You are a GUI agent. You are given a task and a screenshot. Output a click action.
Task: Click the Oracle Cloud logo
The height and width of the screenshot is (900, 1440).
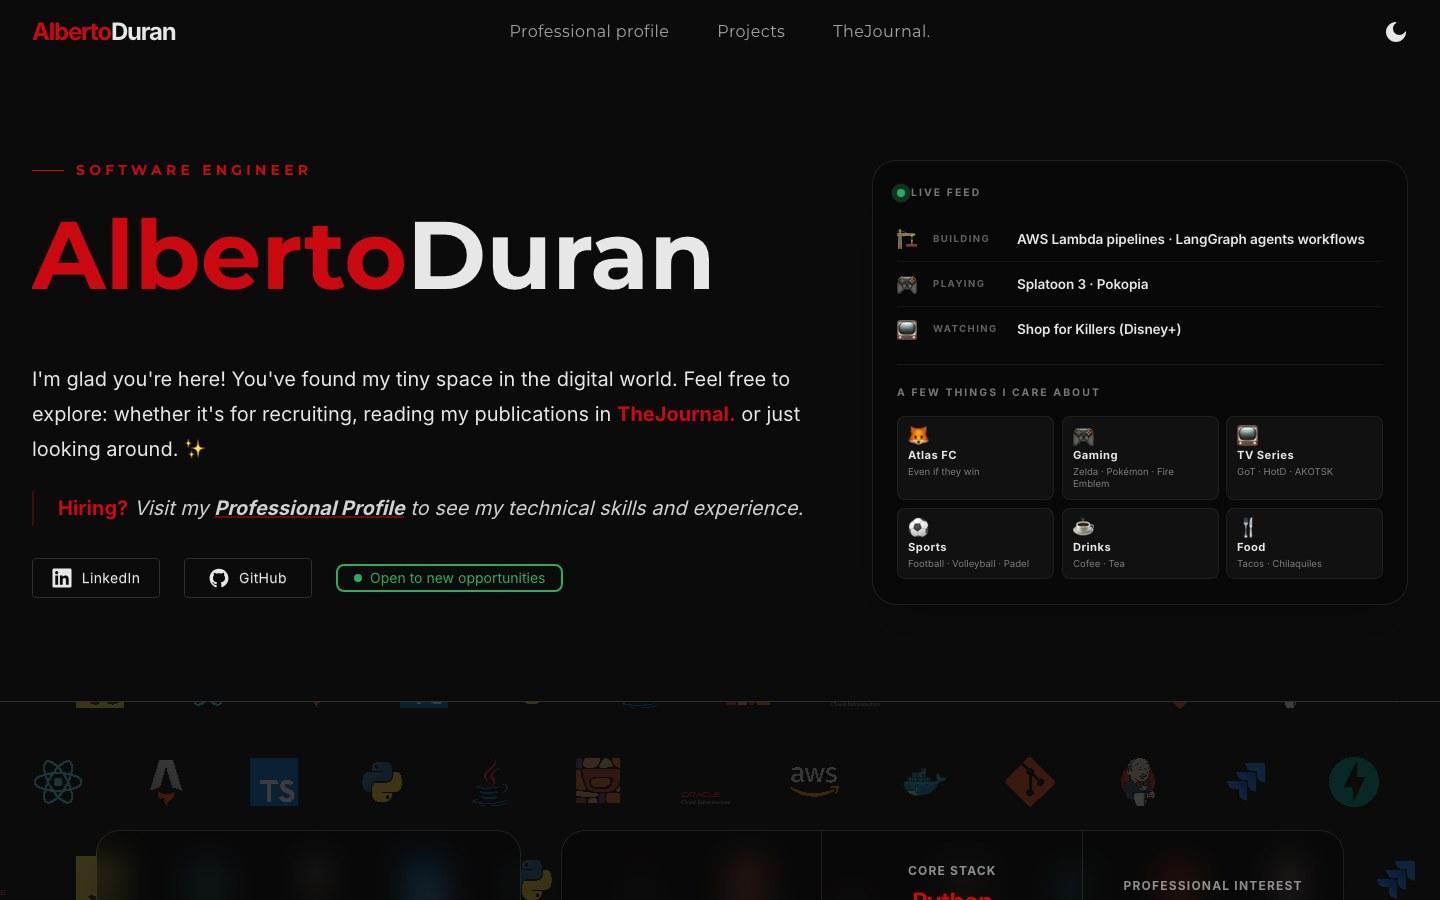(706, 797)
